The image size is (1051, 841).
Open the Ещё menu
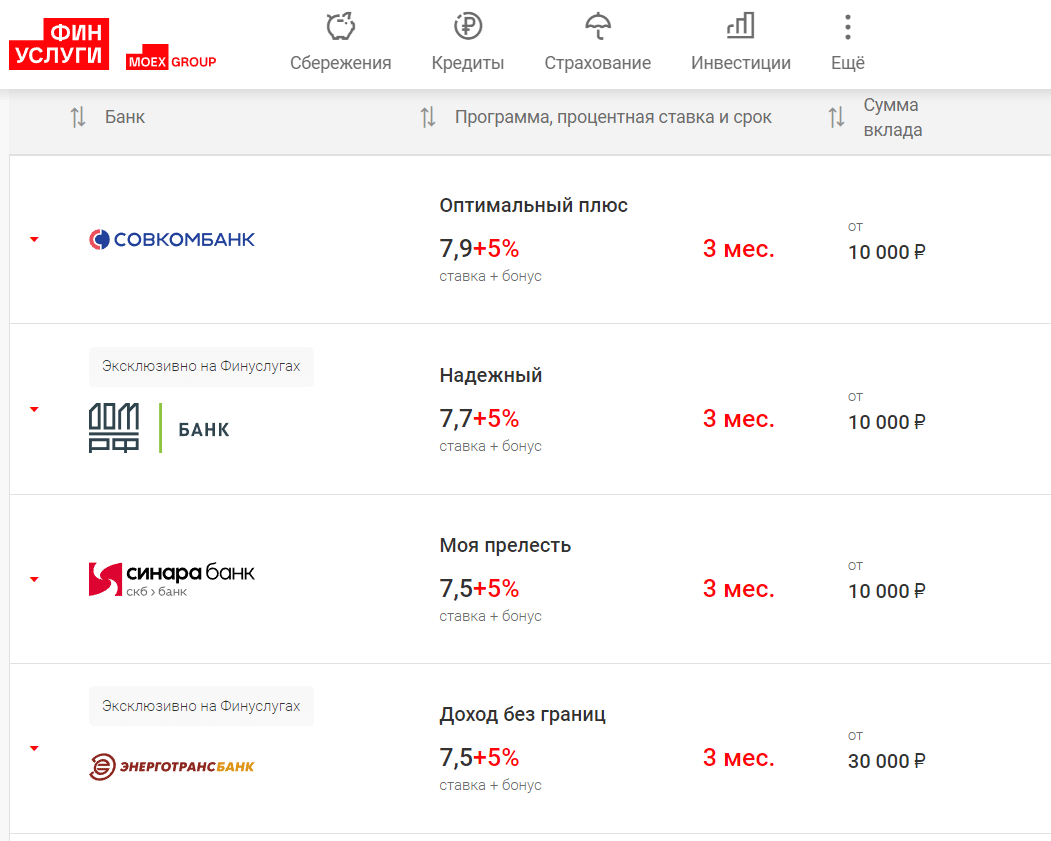(848, 63)
